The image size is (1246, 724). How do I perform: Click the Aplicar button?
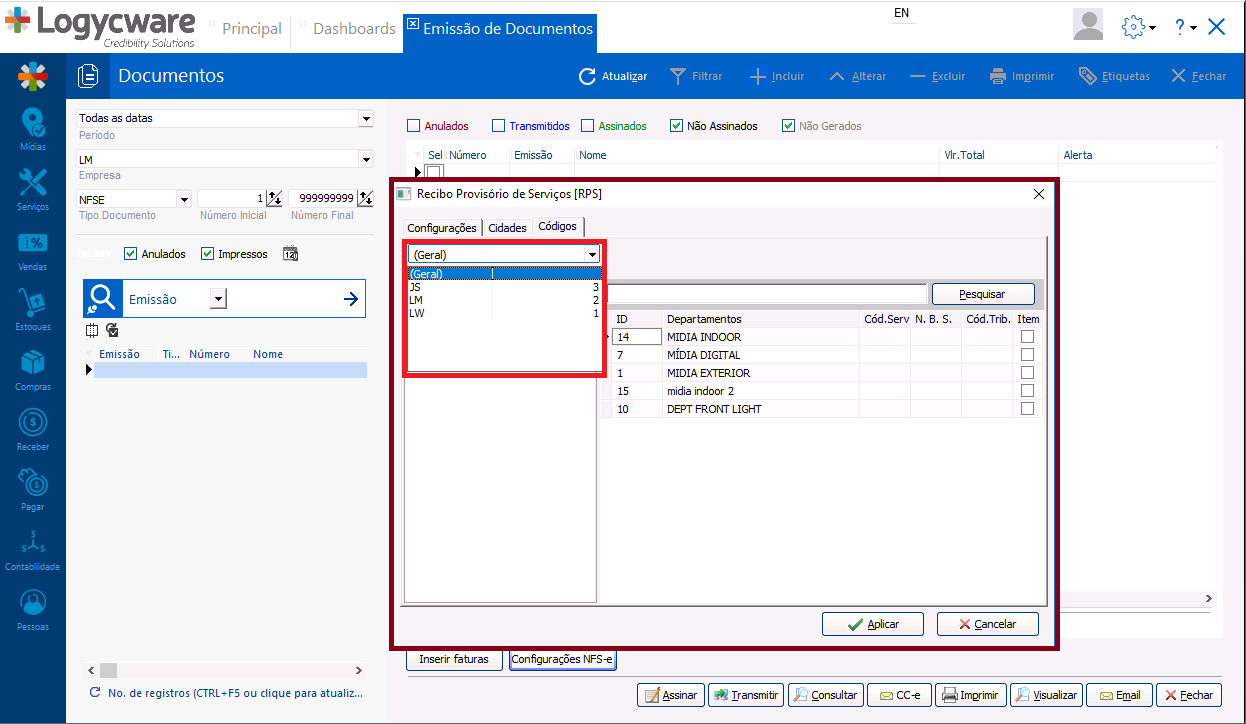point(873,624)
